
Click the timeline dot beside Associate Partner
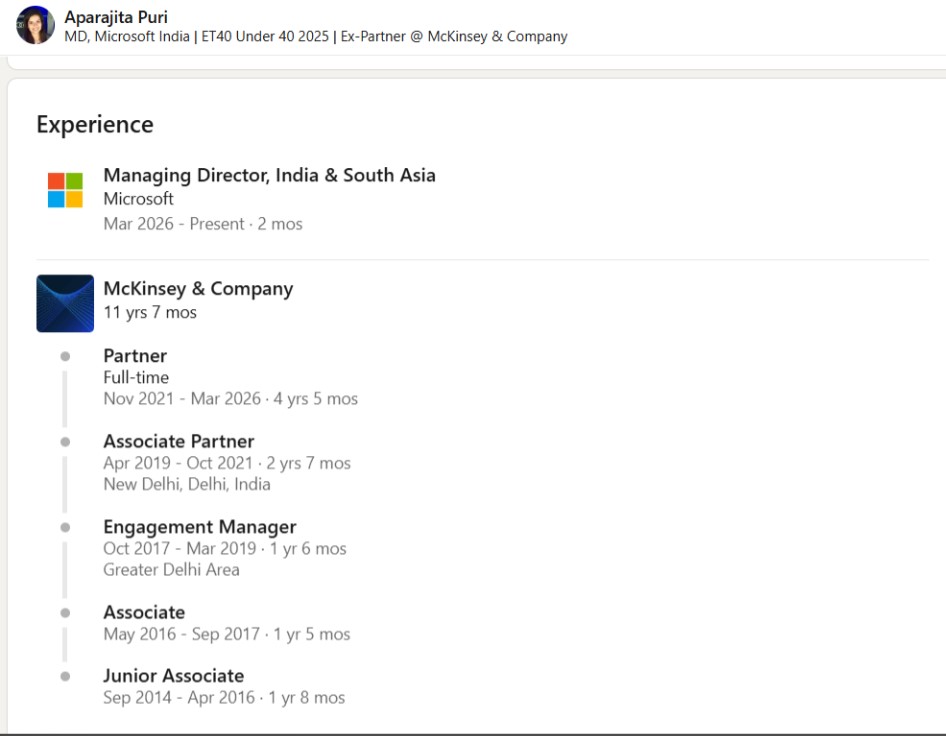tap(65, 441)
